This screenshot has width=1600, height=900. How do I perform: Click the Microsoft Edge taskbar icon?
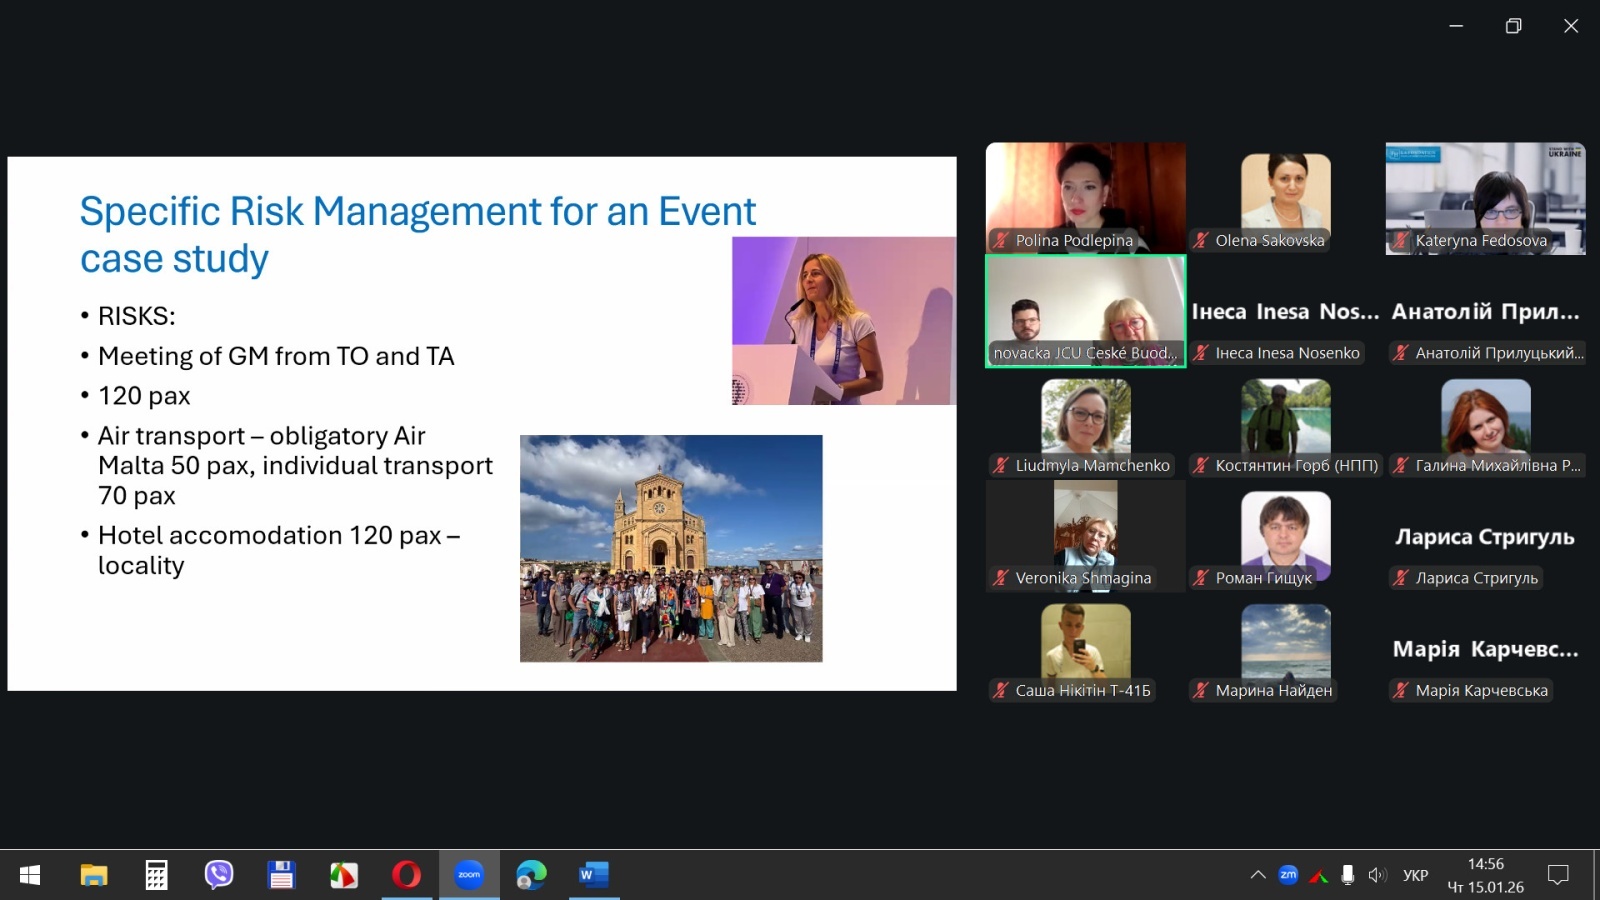(x=531, y=875)
